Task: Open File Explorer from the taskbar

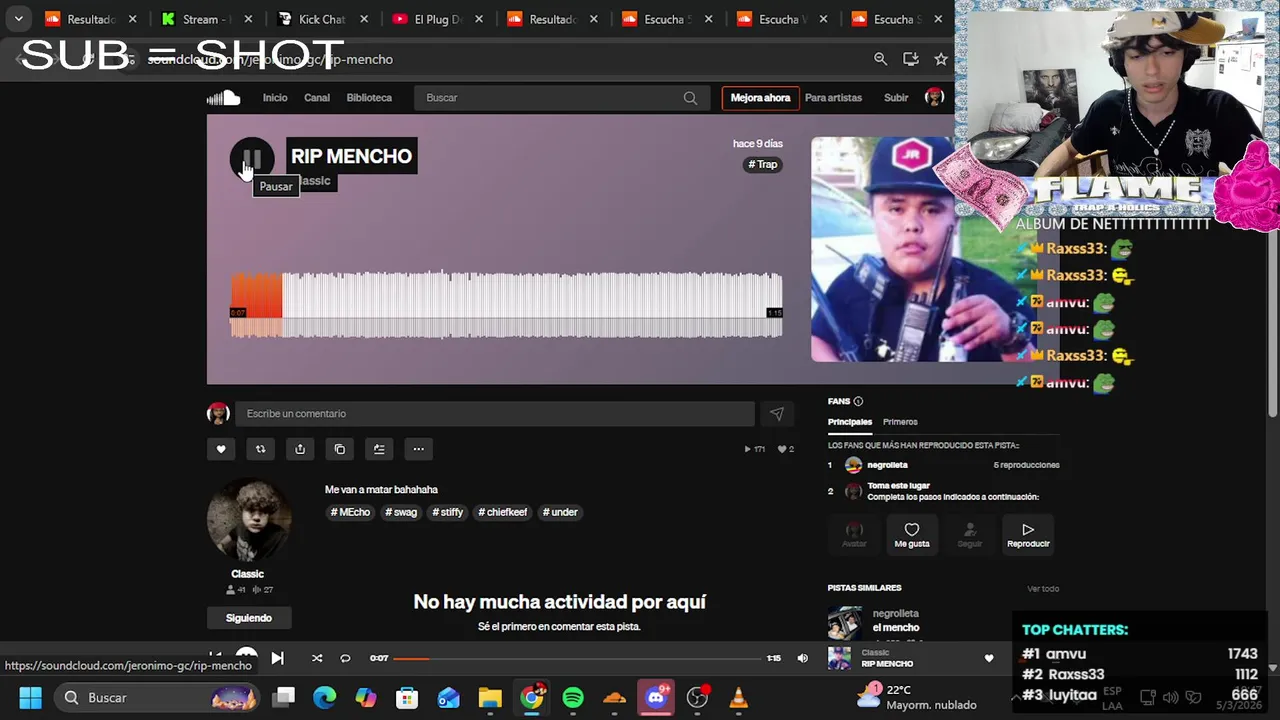Action: (x=490, y=698)
